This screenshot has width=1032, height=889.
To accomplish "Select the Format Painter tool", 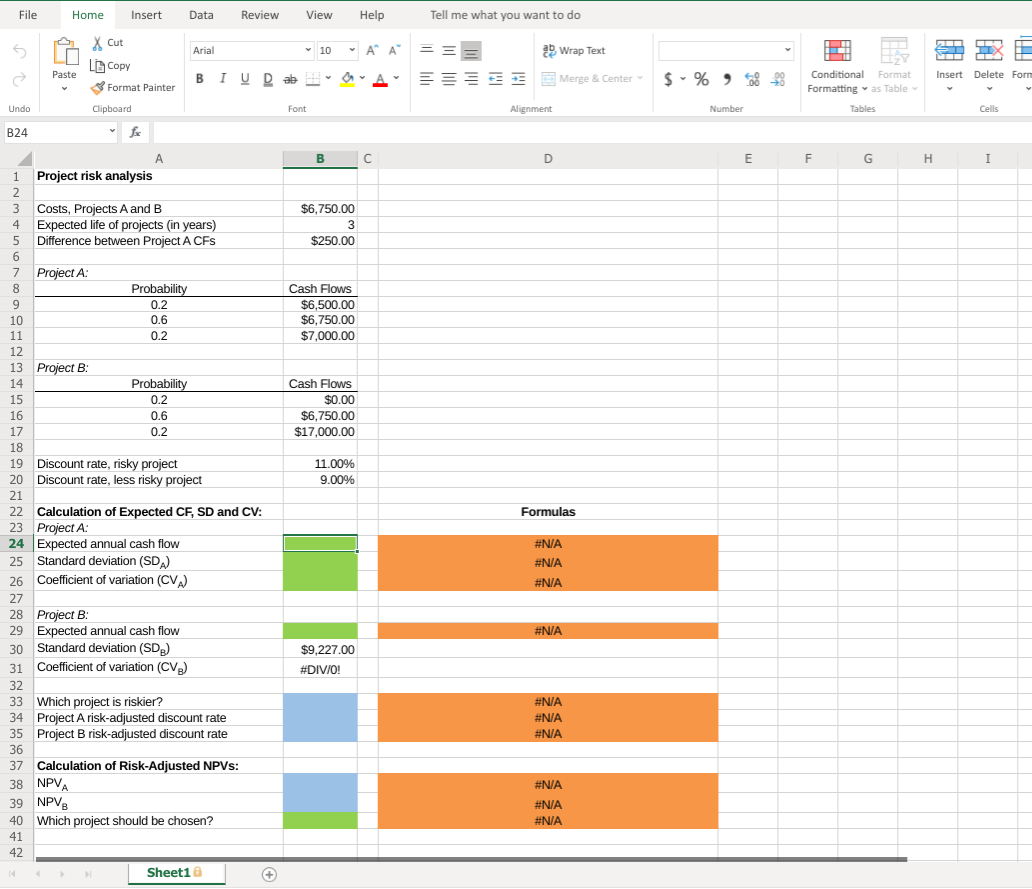I will [133, 87].
